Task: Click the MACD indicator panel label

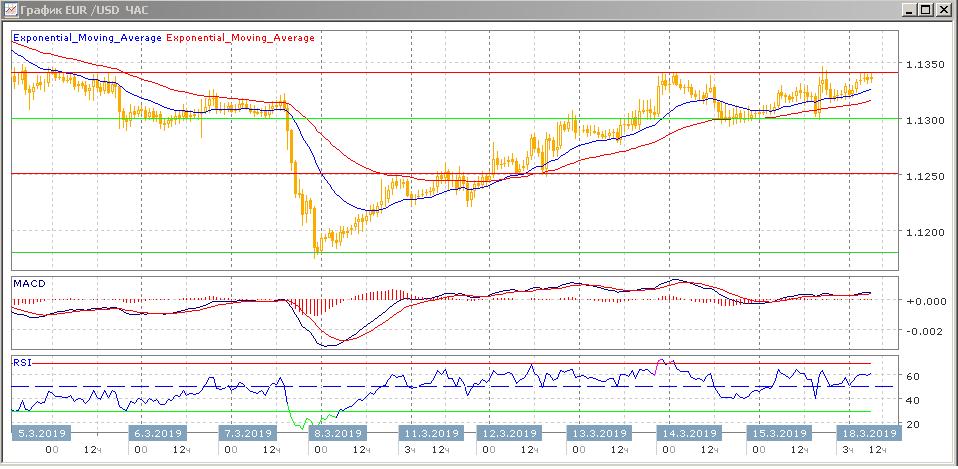Action: (x=28, y=284)
